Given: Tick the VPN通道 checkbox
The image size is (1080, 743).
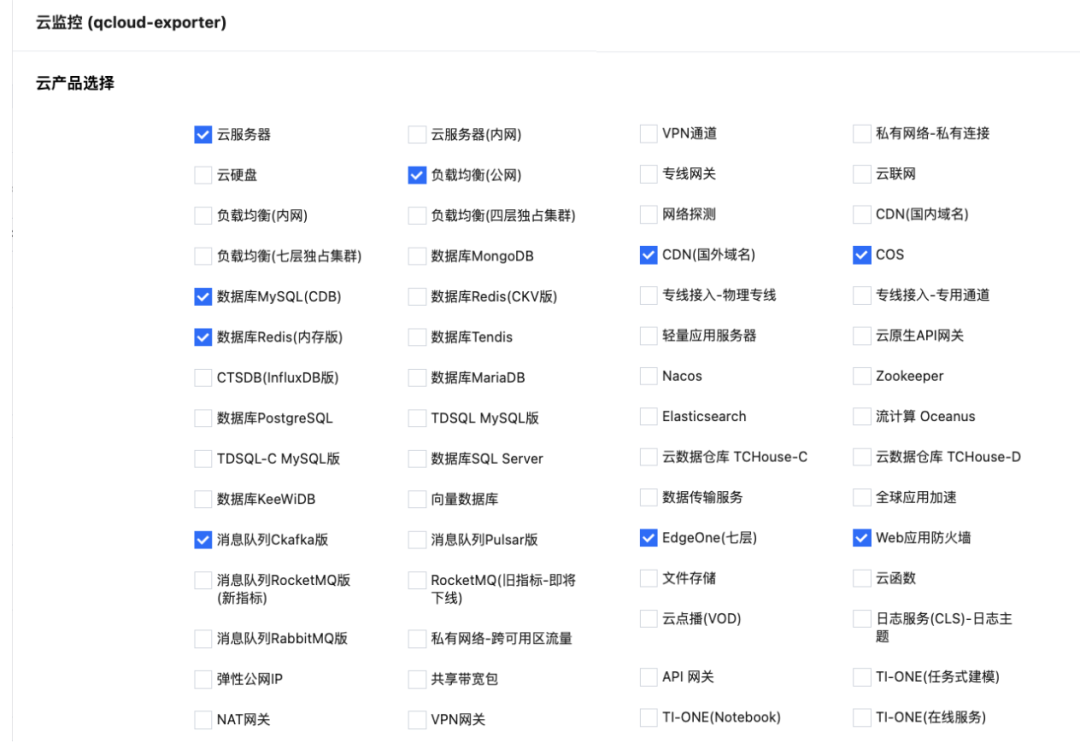Looking at the screenshot, I should point(648,134).
